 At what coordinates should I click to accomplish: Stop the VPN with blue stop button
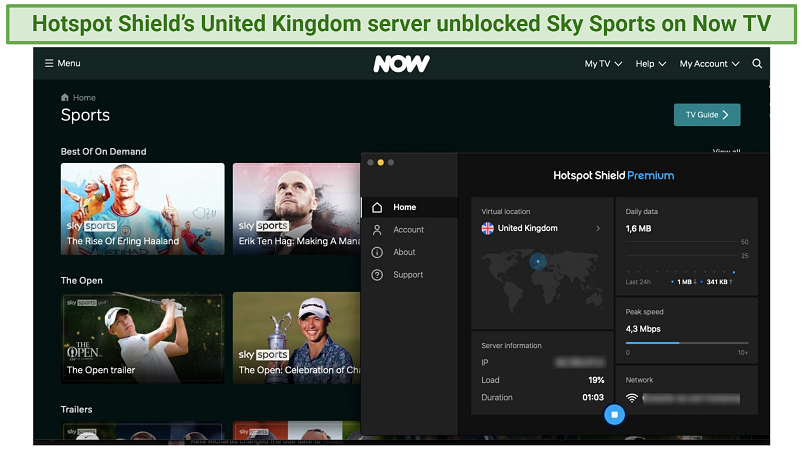tap(614, 414)
